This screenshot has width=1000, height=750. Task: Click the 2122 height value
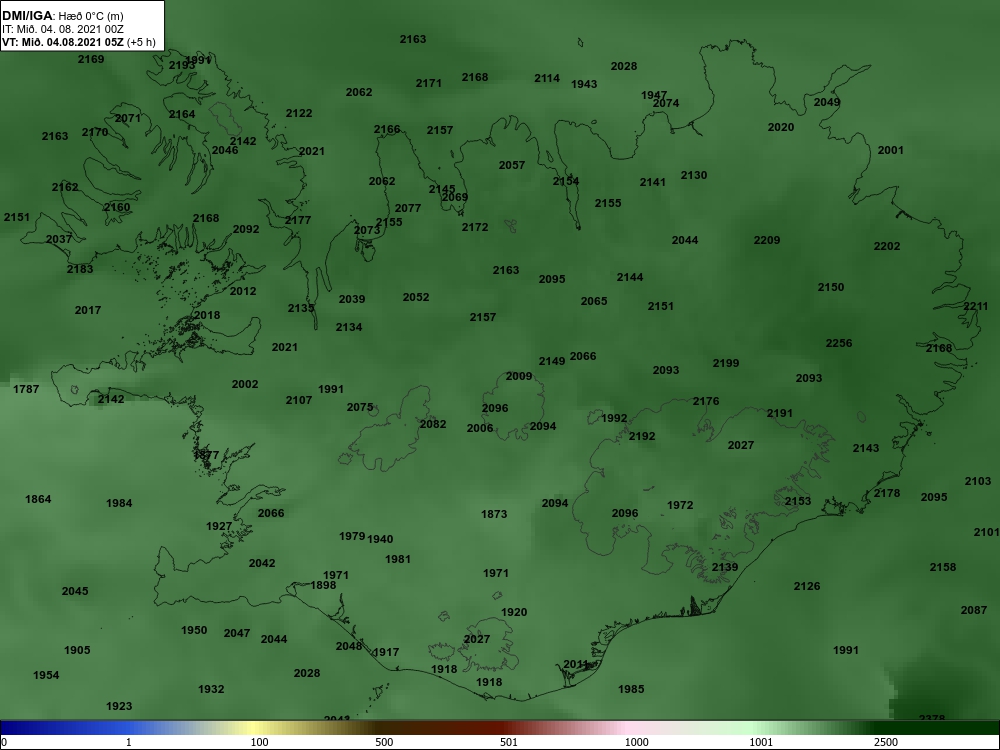click(299, 114)
